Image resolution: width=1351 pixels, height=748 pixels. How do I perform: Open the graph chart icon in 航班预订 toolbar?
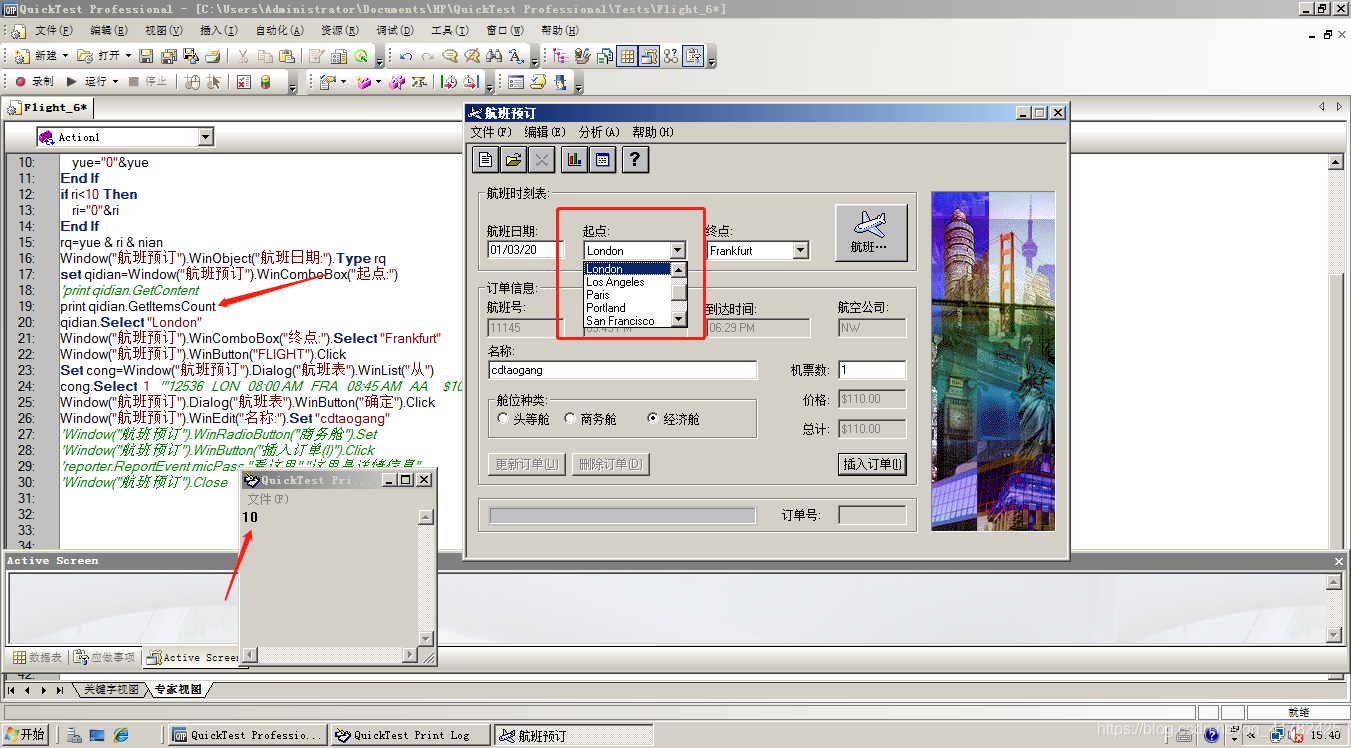pyautogui.click(x=575, y=159)
